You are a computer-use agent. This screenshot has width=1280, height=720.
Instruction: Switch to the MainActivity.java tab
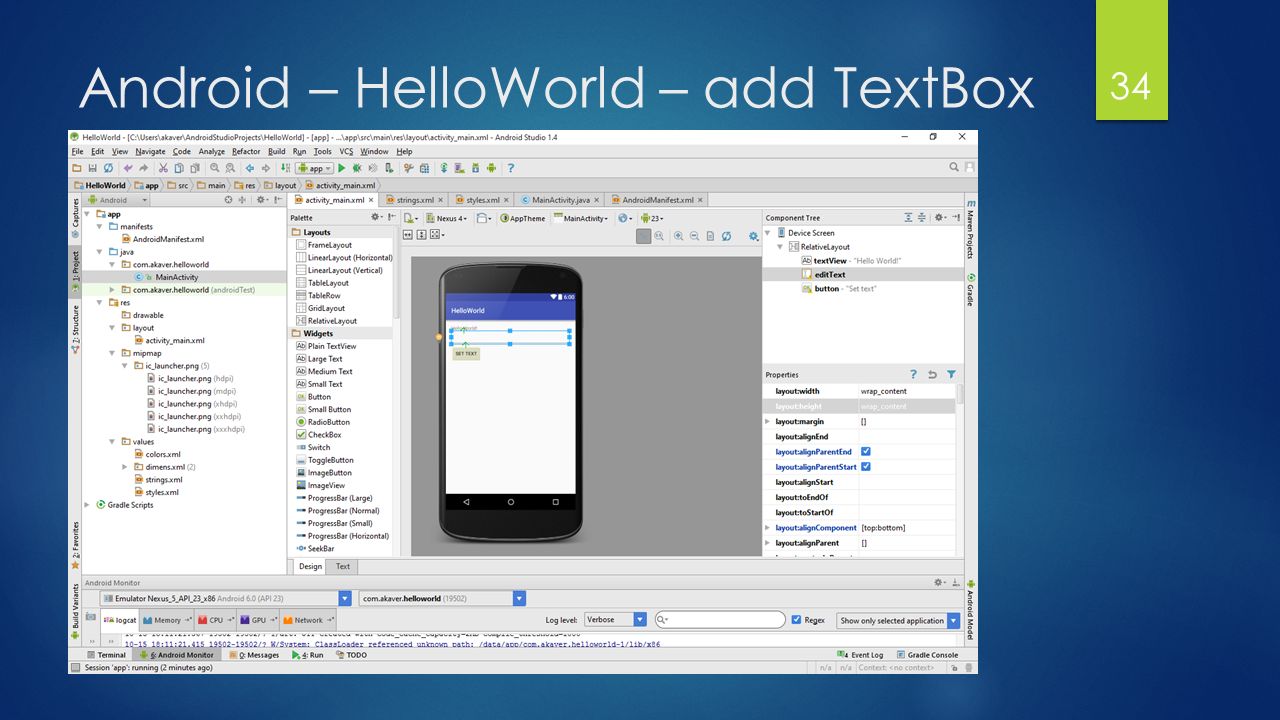coord(559,200)
